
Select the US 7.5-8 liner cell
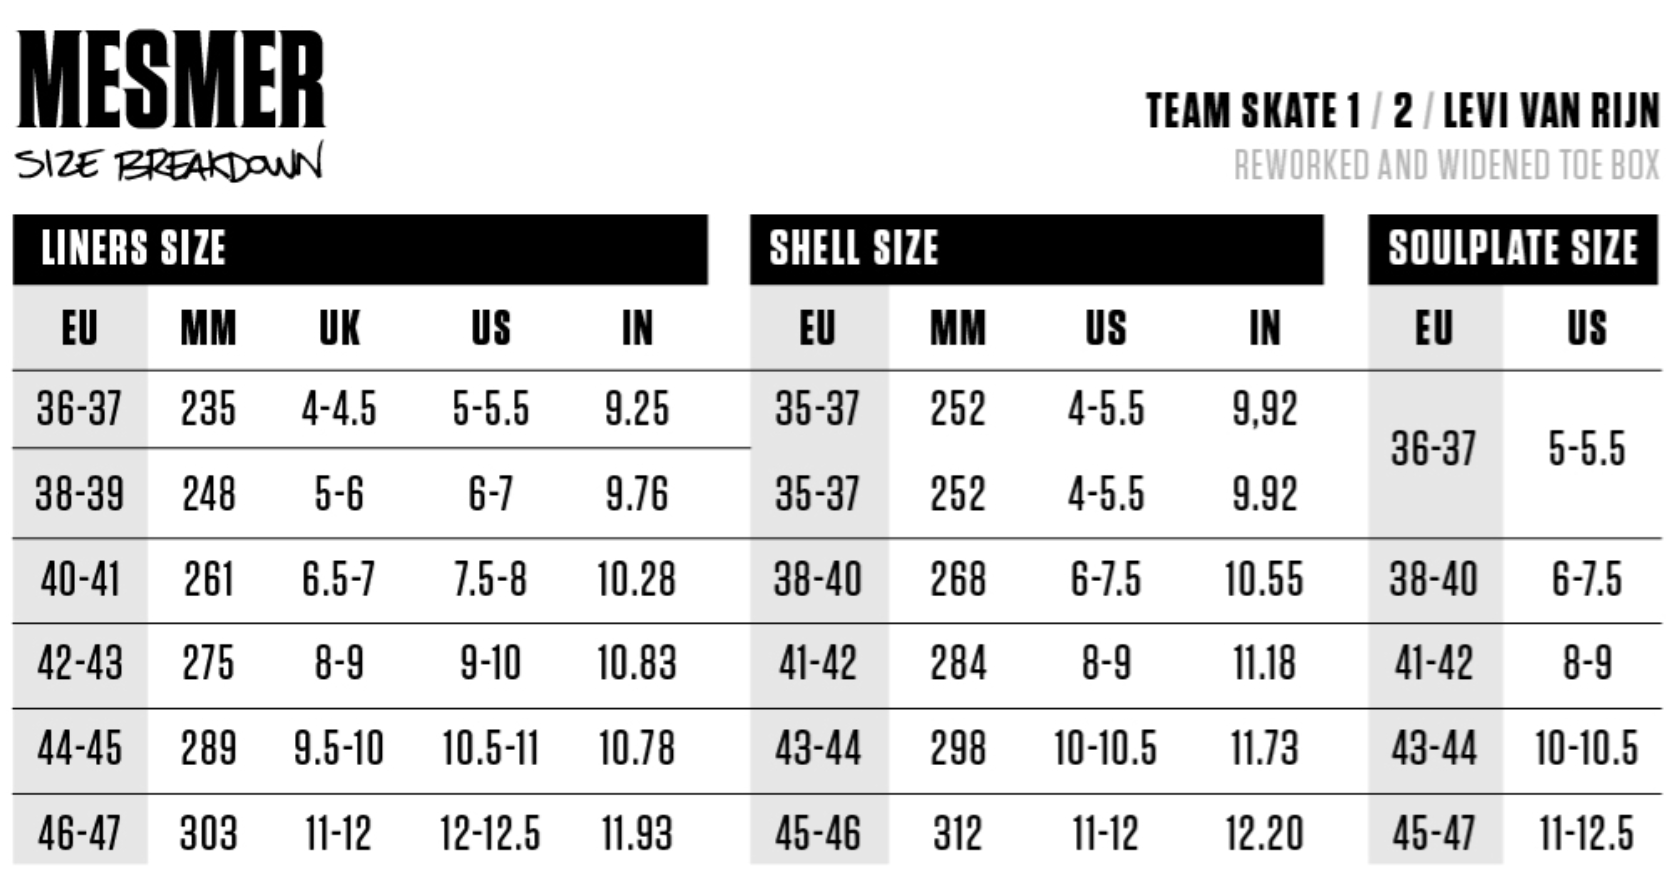(x=490, y=580)
